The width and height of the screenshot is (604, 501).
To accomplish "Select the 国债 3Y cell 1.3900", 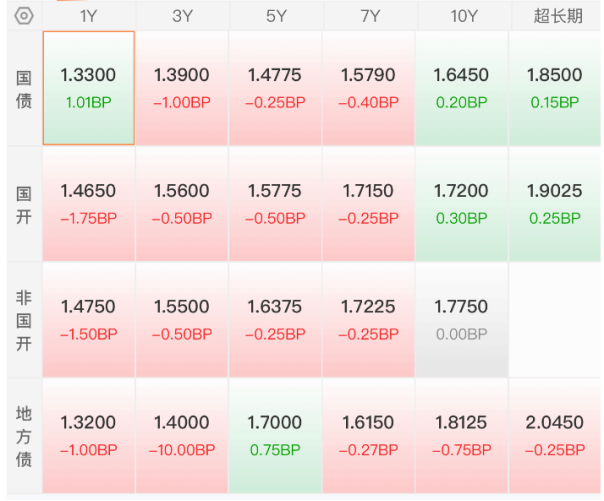I will coord(182,88).
